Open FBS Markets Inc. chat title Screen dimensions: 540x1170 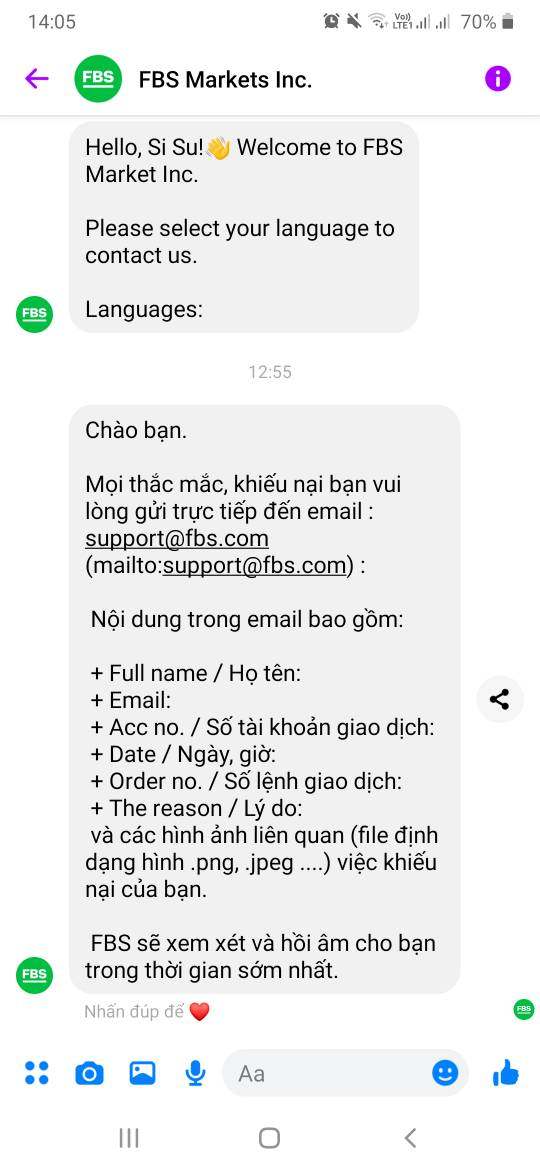tap(225, 79)
